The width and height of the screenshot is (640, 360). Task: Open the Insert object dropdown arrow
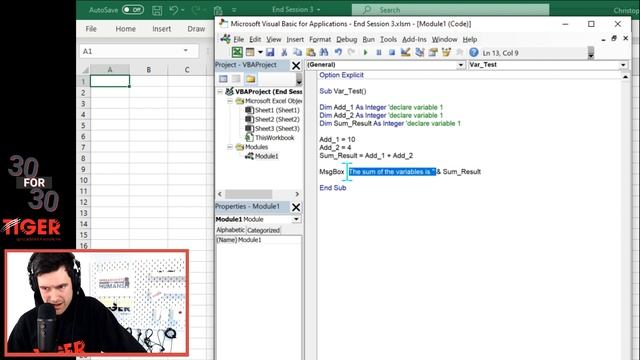260,52
